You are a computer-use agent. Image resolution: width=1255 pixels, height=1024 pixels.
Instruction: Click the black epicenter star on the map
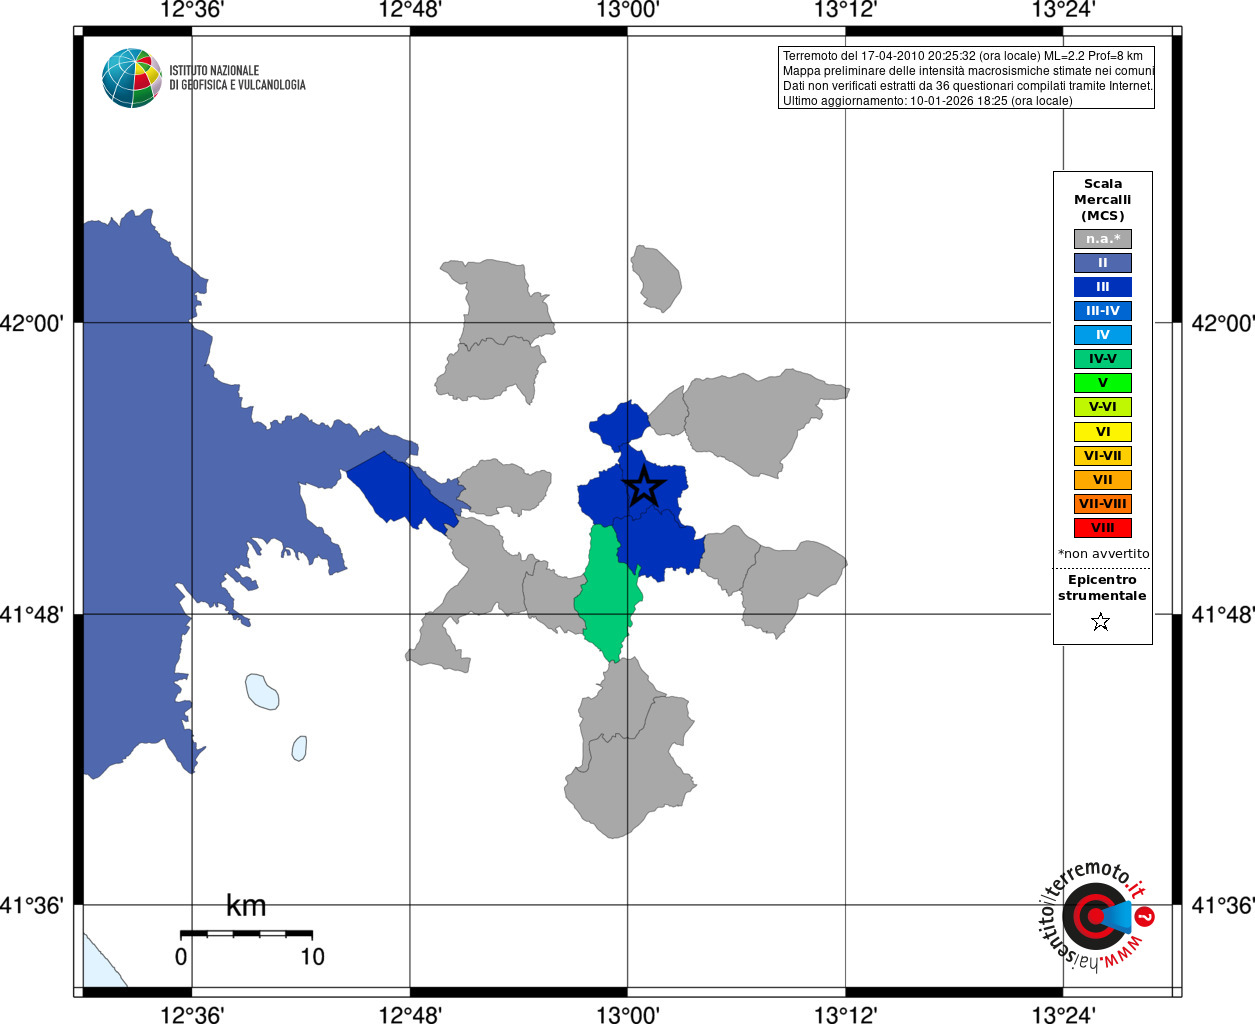point(644,486)
